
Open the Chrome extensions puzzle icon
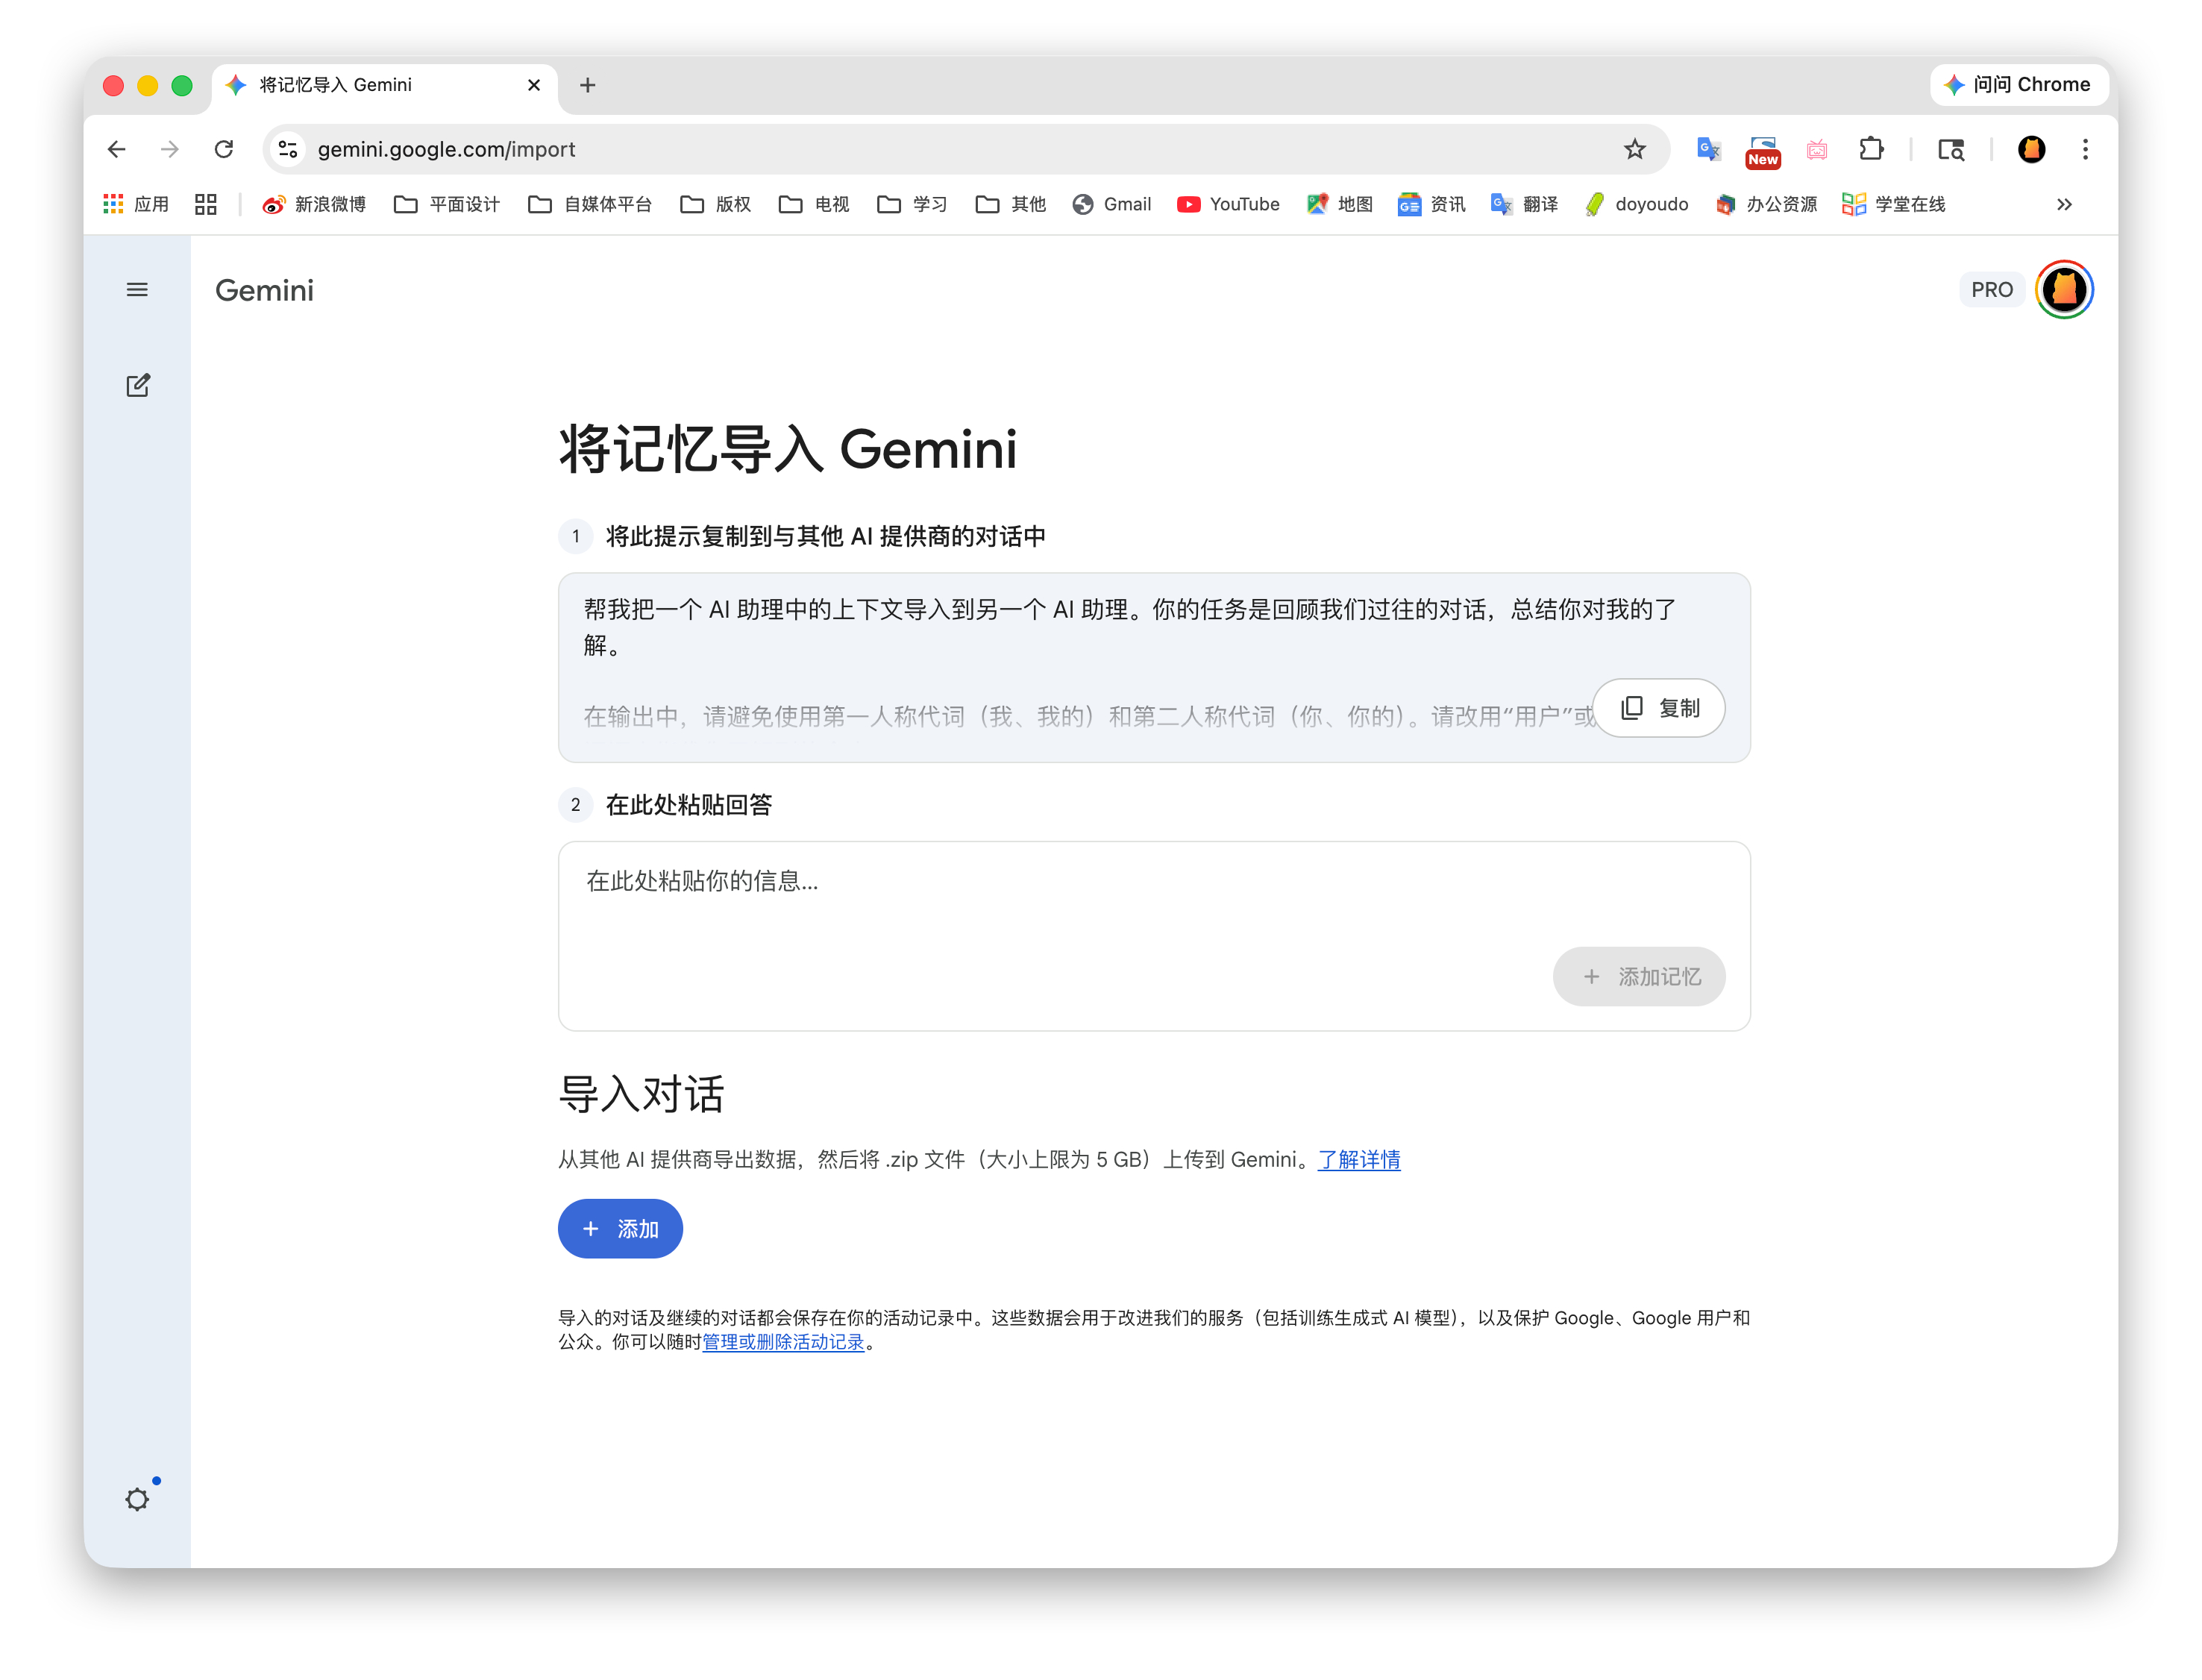pyautogui.click(x=1870, y=149)
